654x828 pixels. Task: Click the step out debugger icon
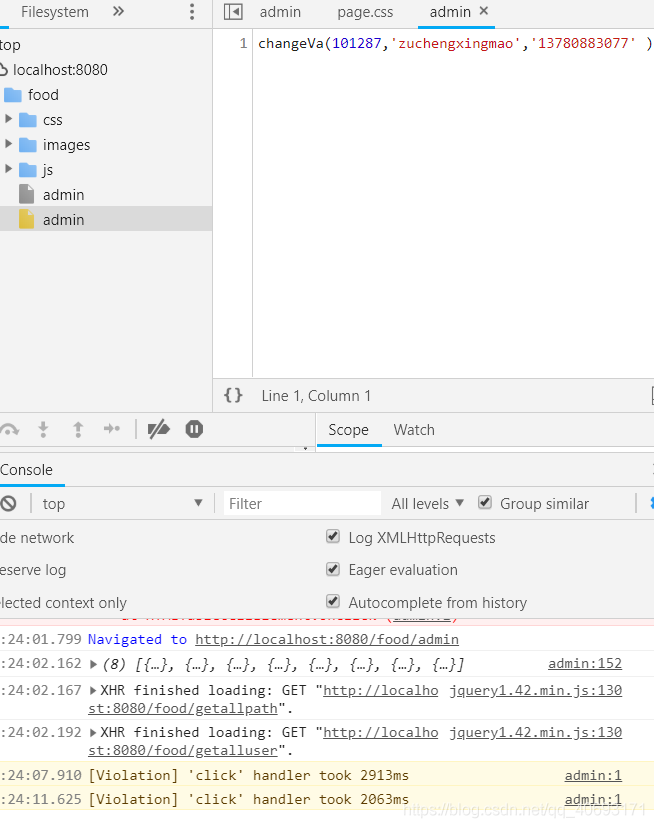click(78, 429)
